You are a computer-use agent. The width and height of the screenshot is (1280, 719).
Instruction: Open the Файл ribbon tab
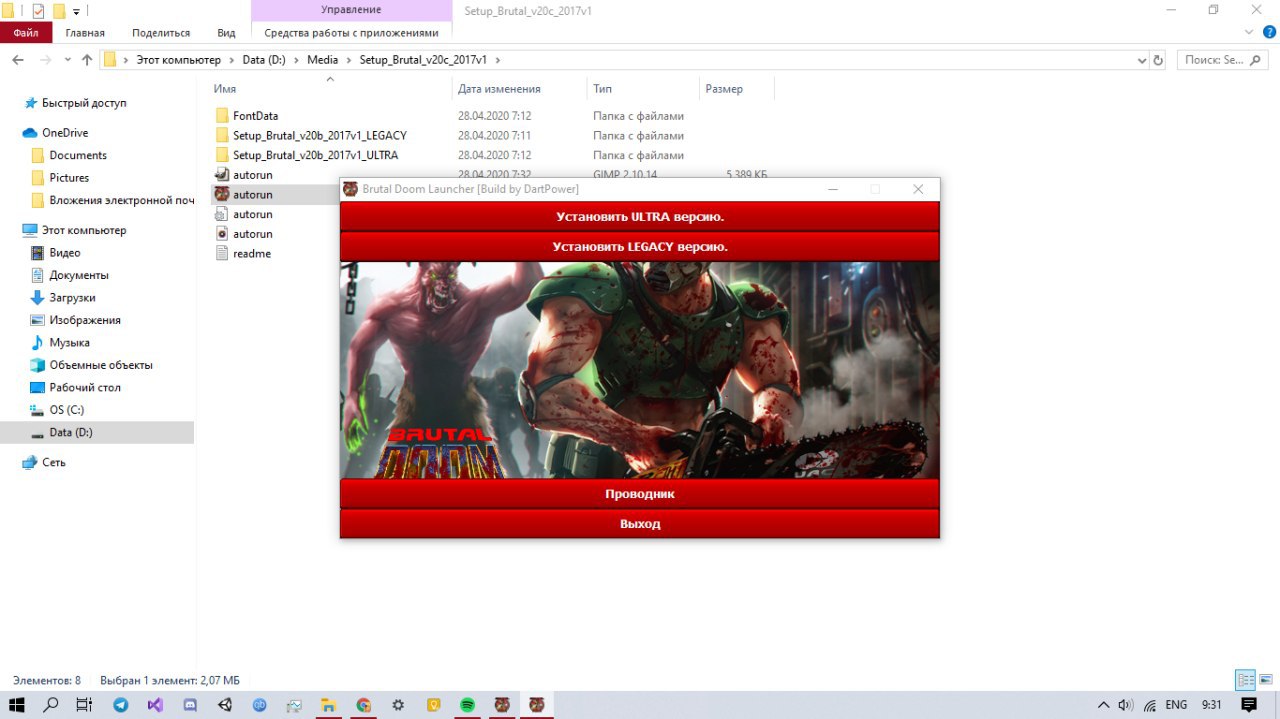tap(26, 33)
